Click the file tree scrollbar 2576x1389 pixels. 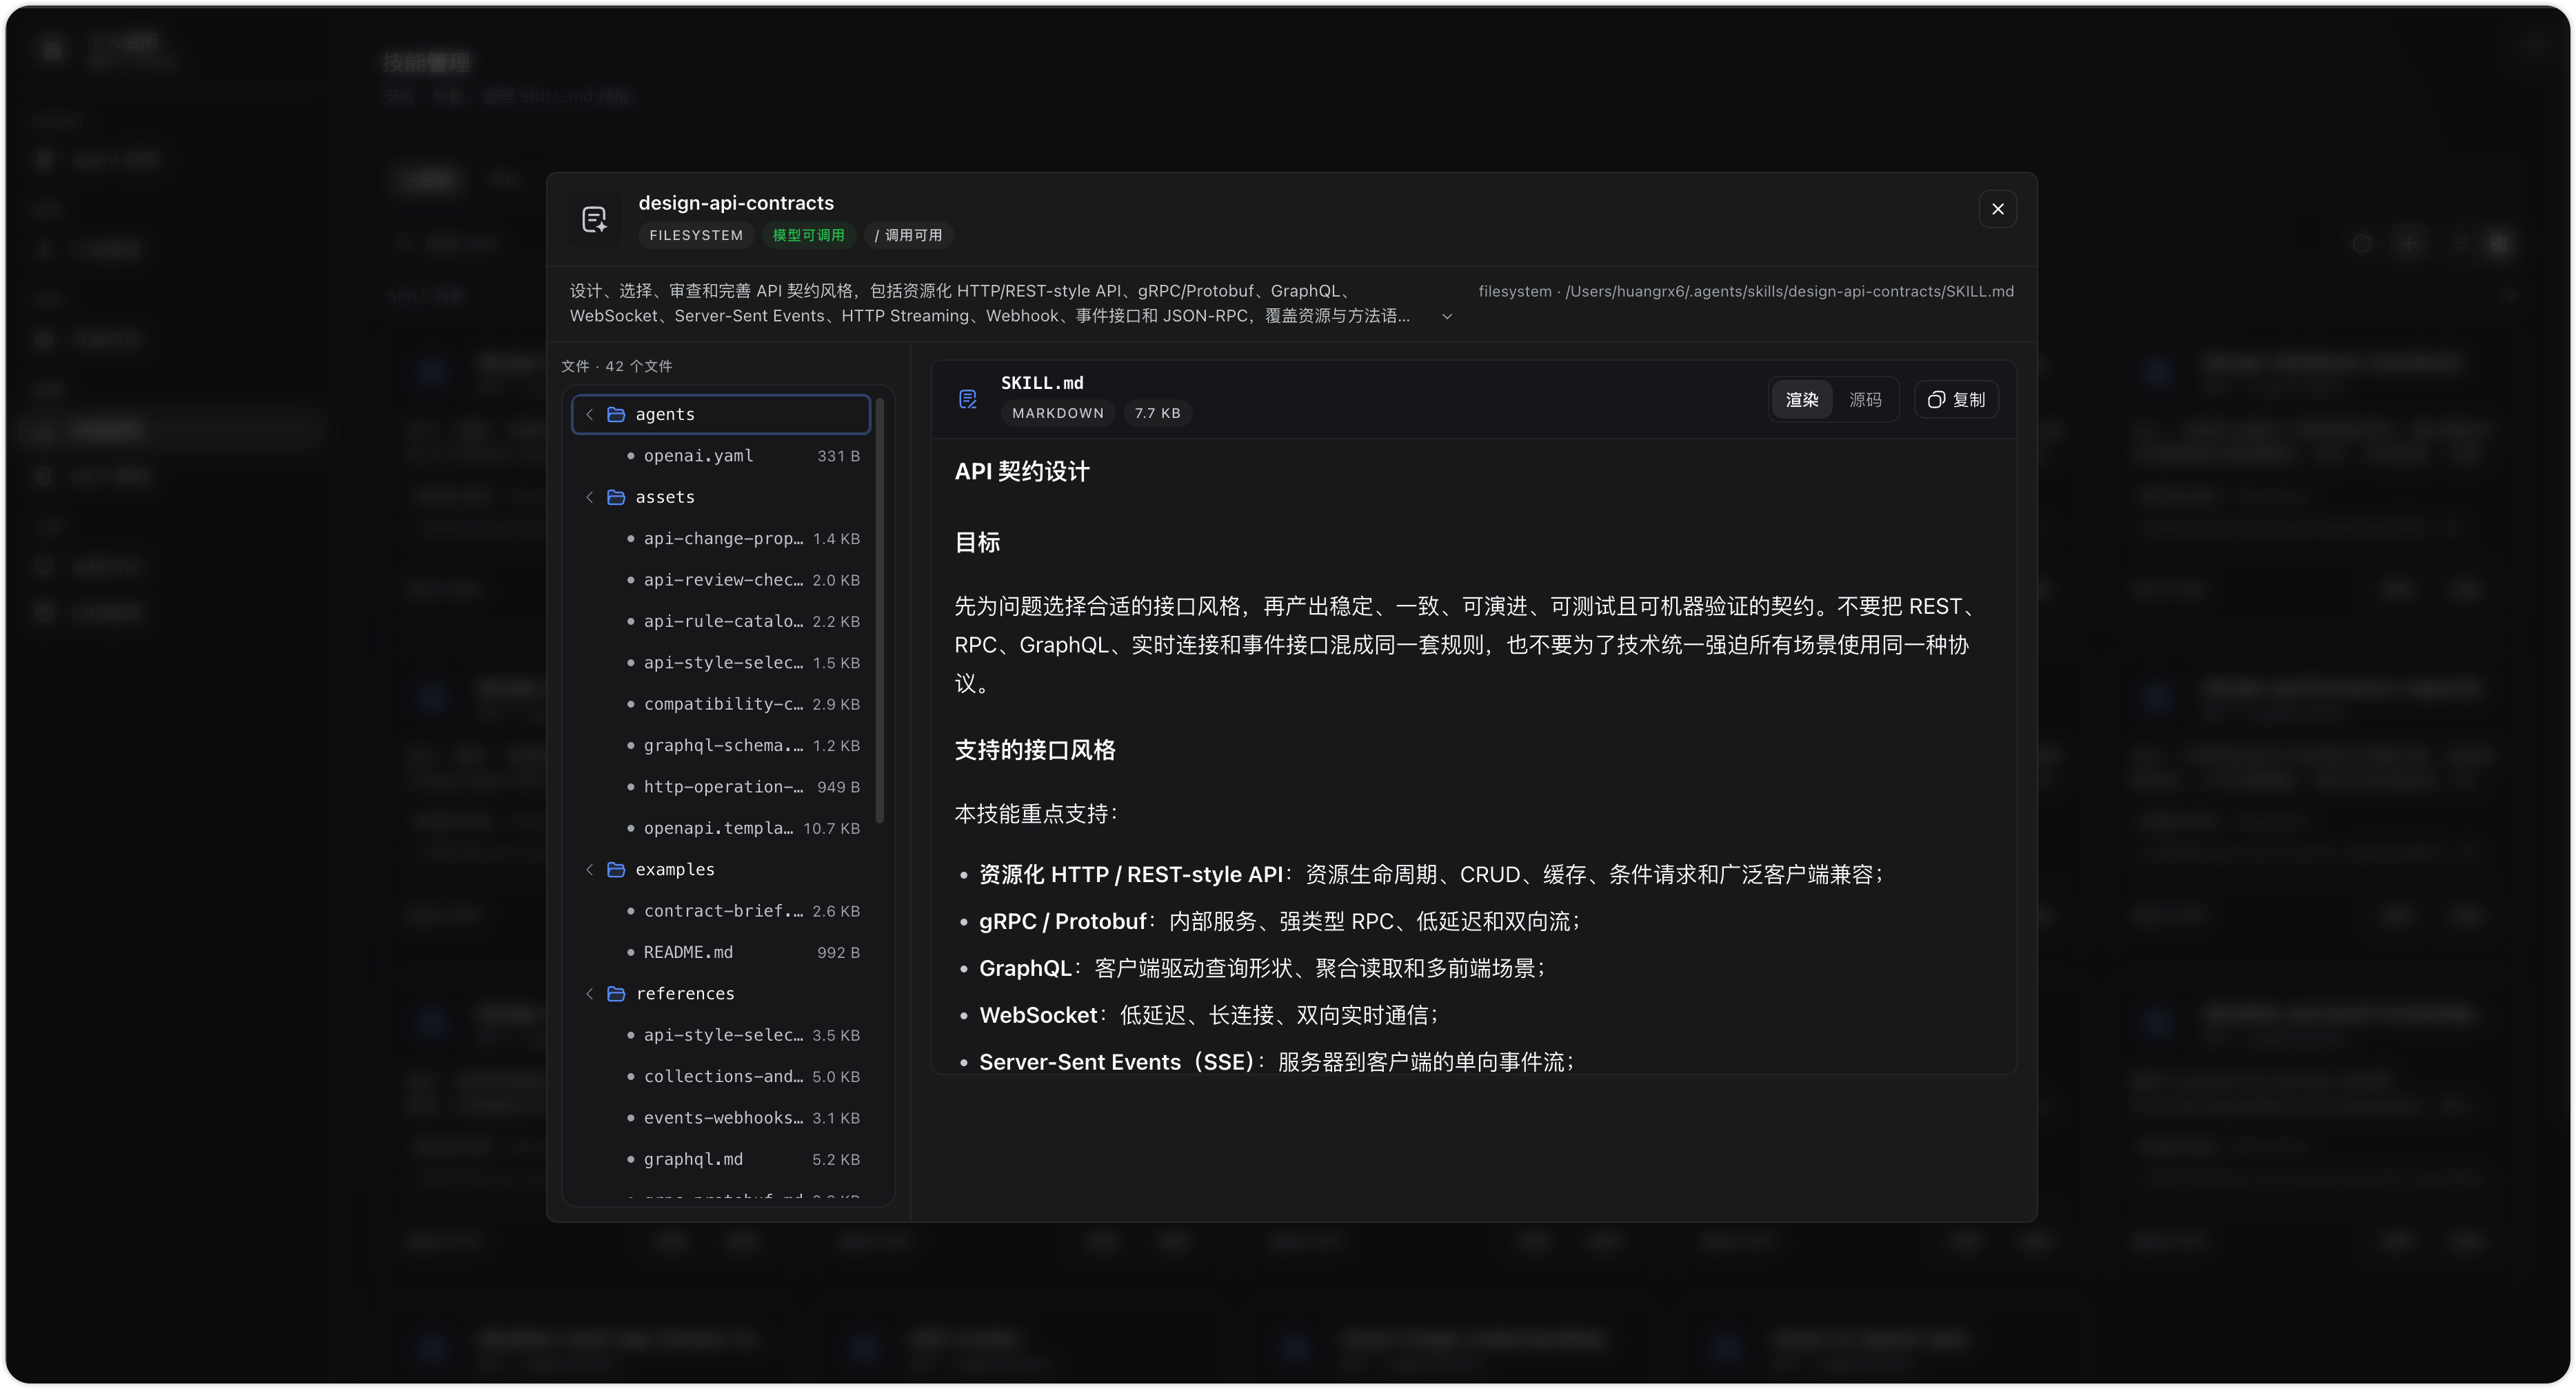(x=880, y=610)
